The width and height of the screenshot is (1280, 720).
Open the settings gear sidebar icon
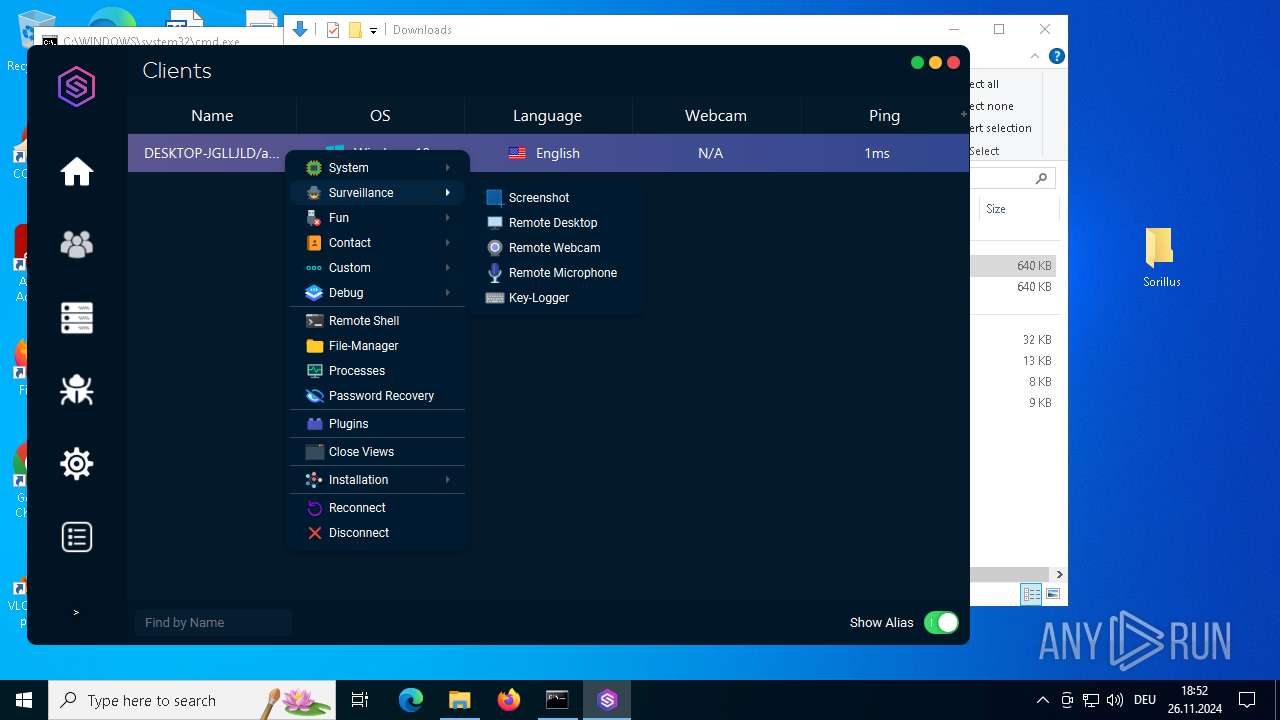click(77, 464)
